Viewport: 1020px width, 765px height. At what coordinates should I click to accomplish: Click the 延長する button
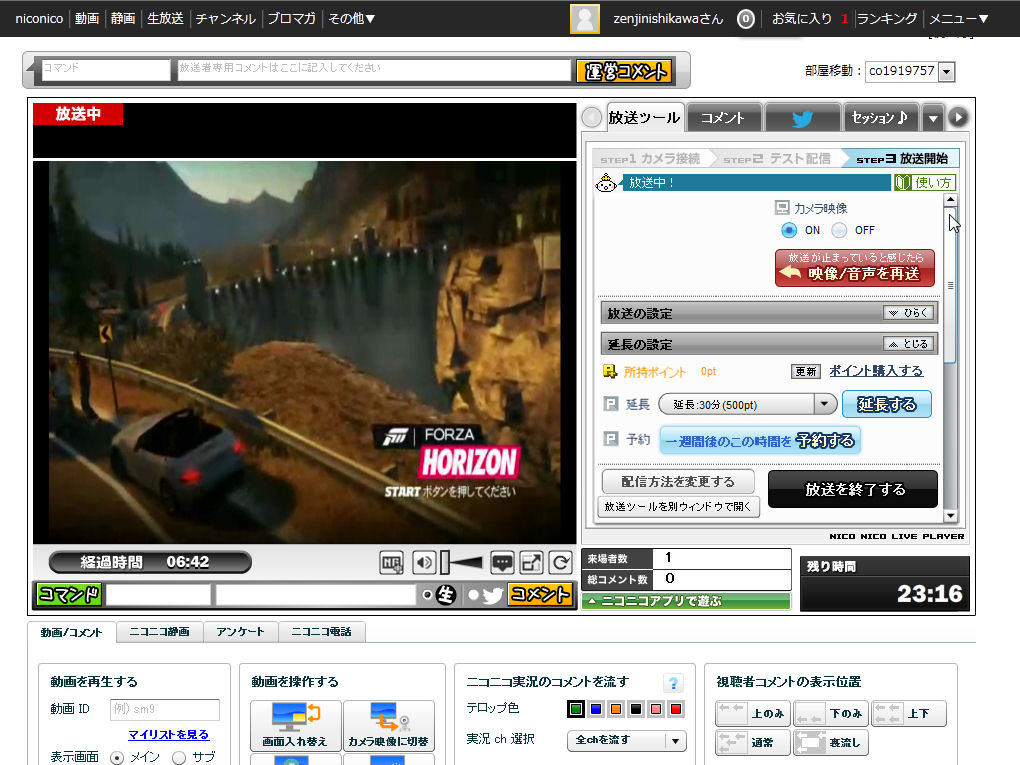click(x=886, y=404)
